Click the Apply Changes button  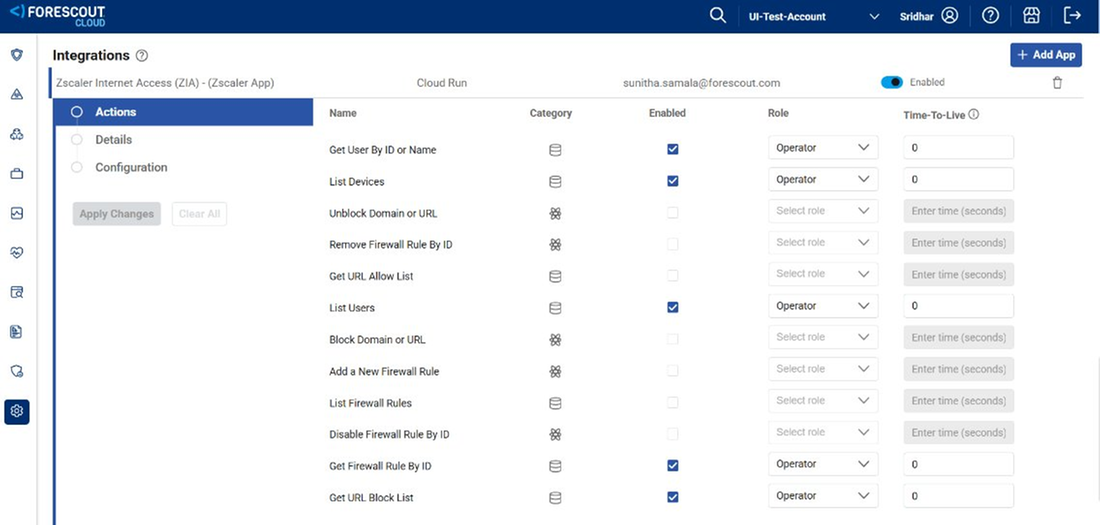(116, 214)
